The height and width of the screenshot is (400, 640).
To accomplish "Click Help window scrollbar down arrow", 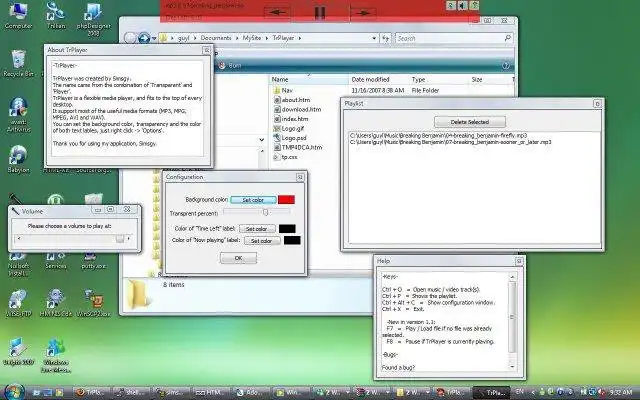I will [x=512, y=367].
